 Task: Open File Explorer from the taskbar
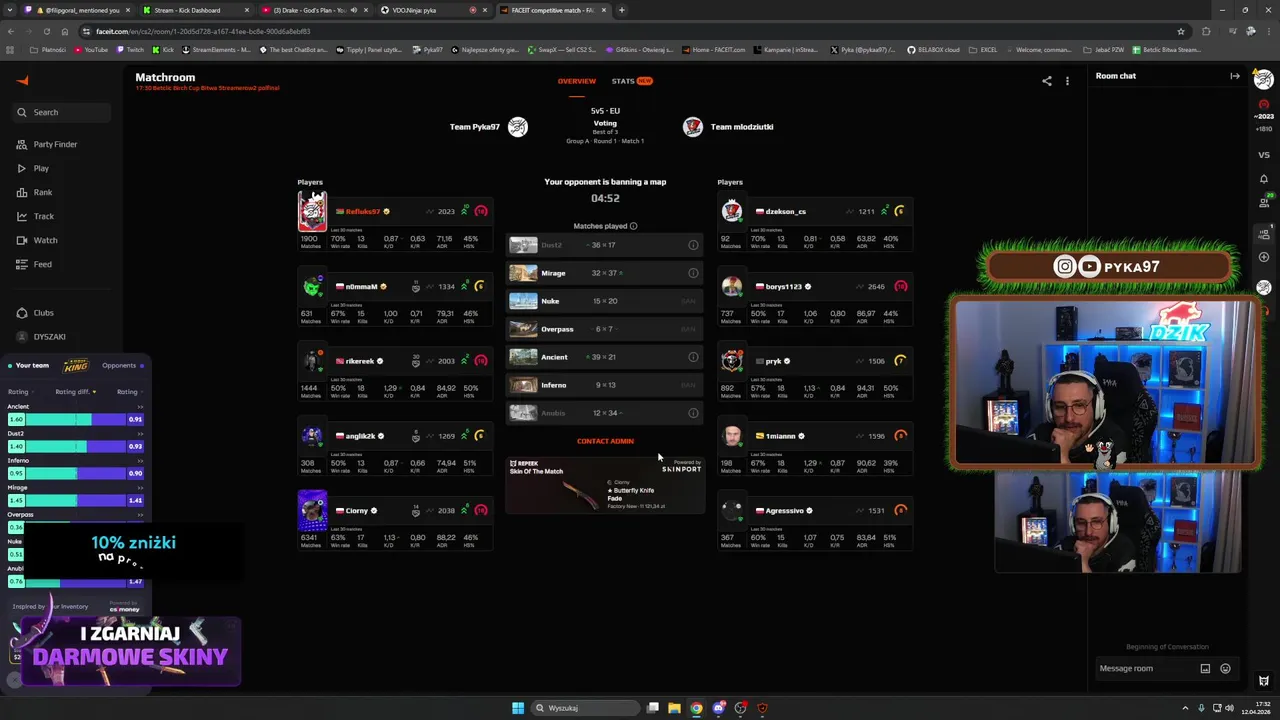[674, 708]
